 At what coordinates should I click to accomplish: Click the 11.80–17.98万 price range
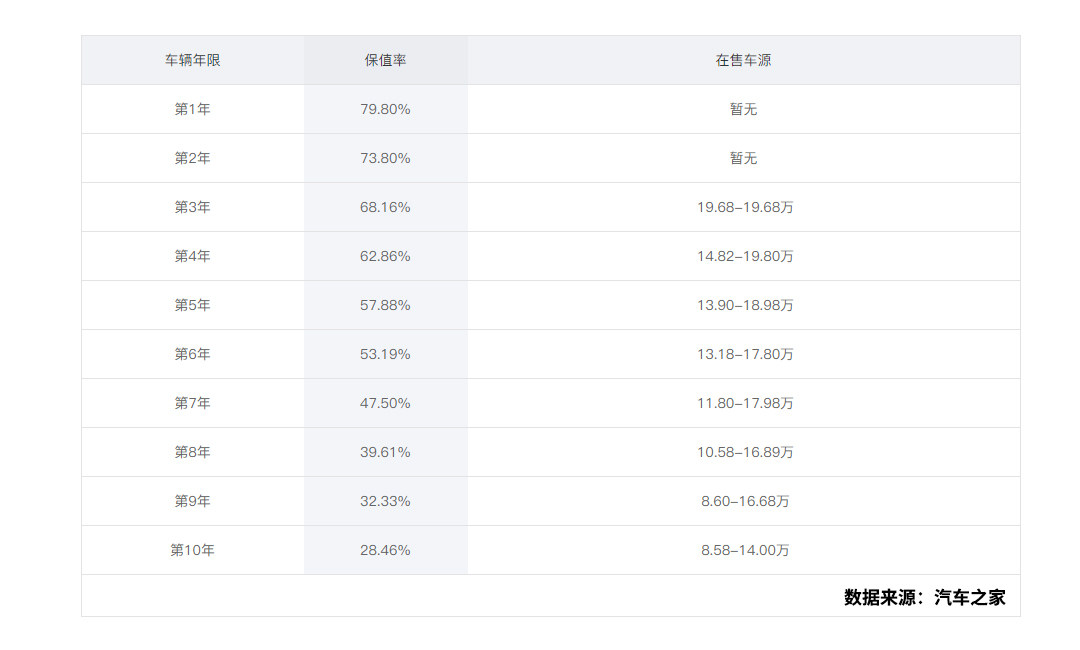(x=745, y=403)
